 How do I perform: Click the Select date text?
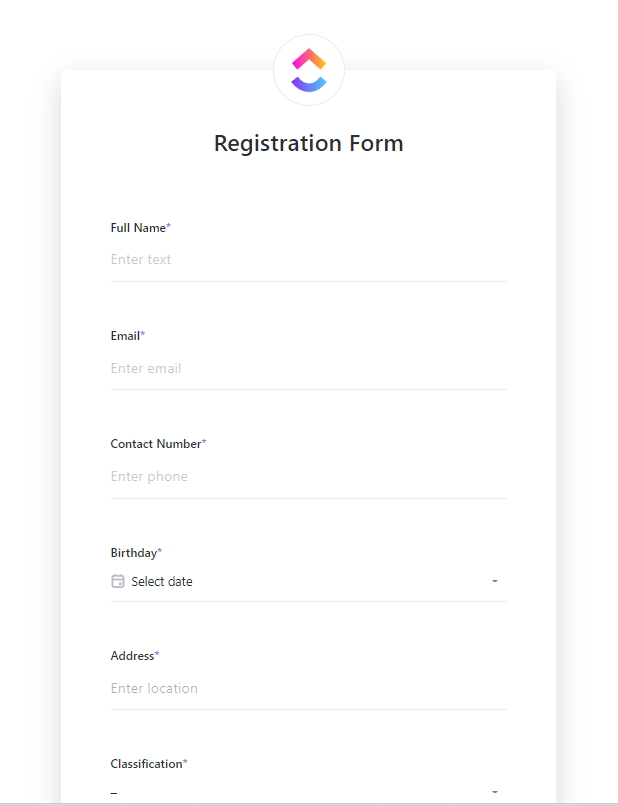(x=163, y=581)
